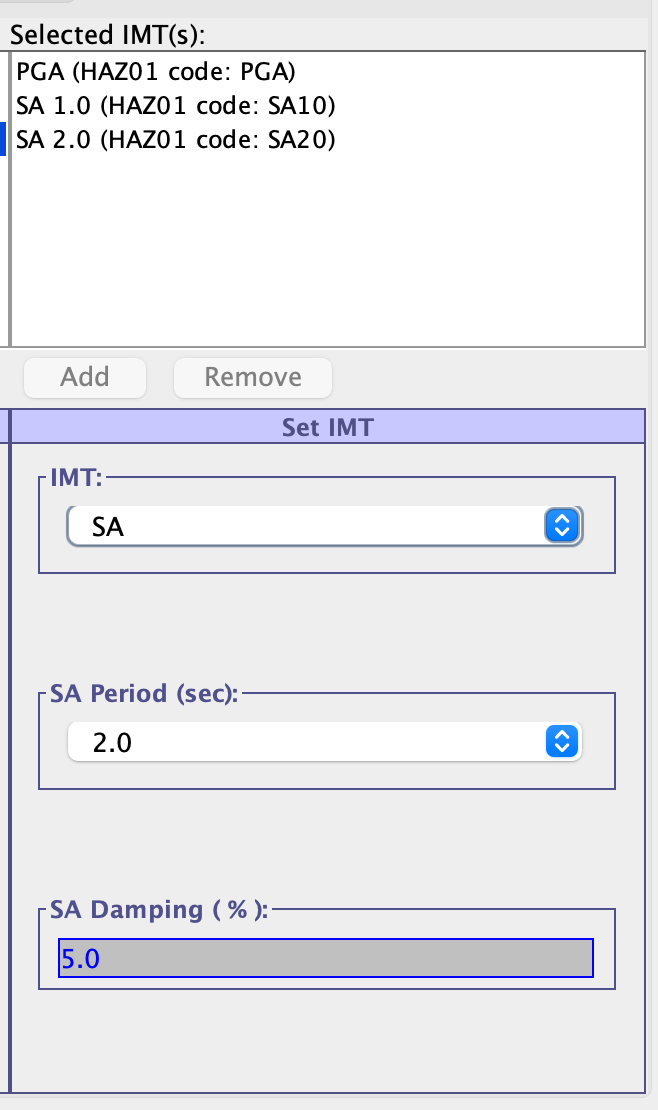
Task: Focus the SA Damping field containing 5.0
Action: [325, 959]
